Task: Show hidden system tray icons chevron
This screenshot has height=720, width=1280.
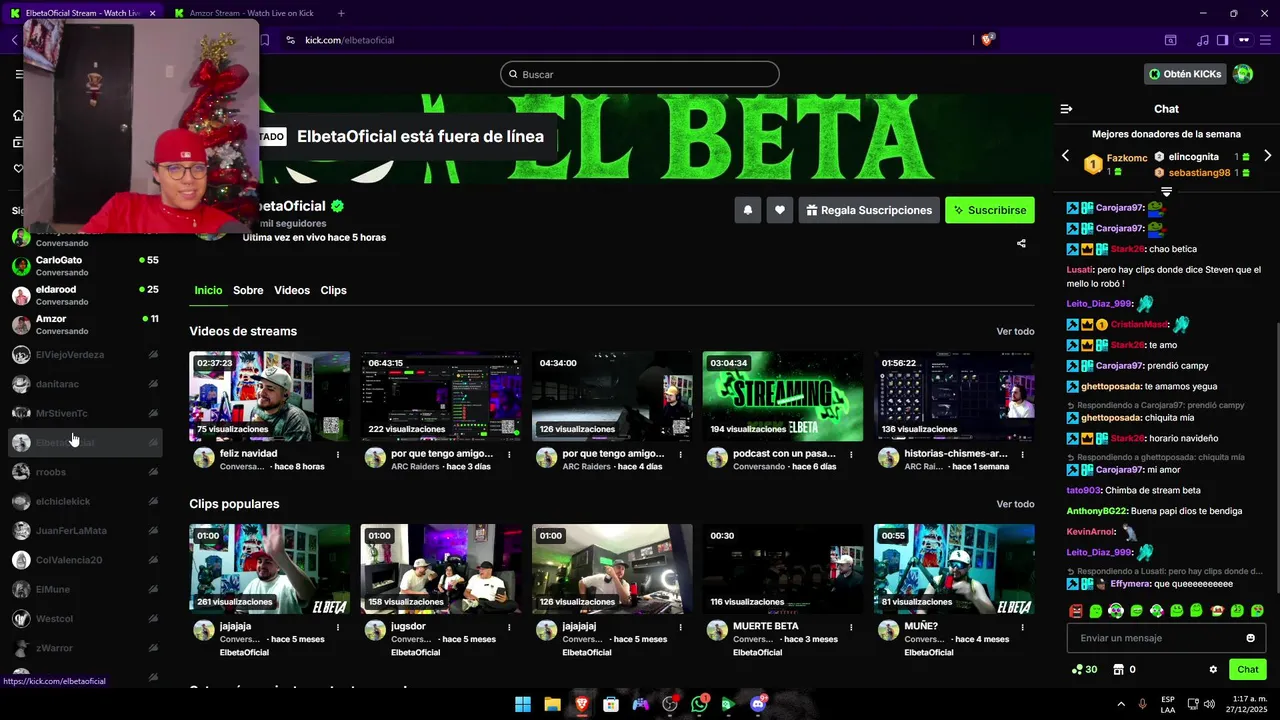Action: tap(1121, 704)
